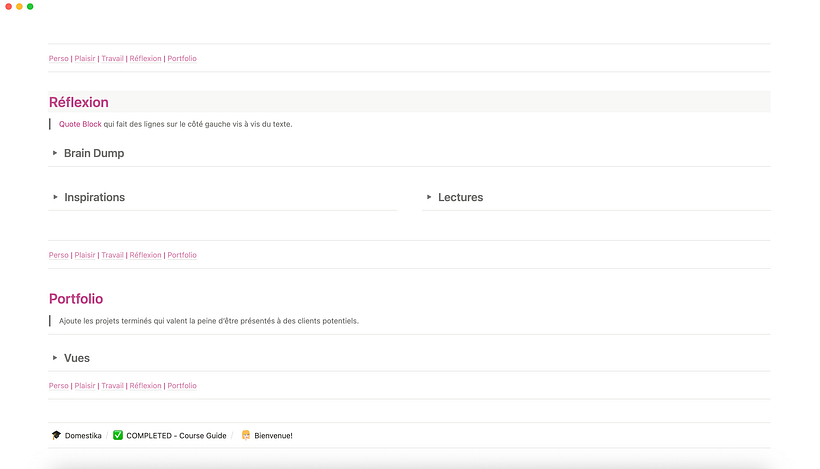The height and width of the screenshot is (469, 820).
Task: Open the Travail link below the Vues toggle
Action: coord(112,386)
